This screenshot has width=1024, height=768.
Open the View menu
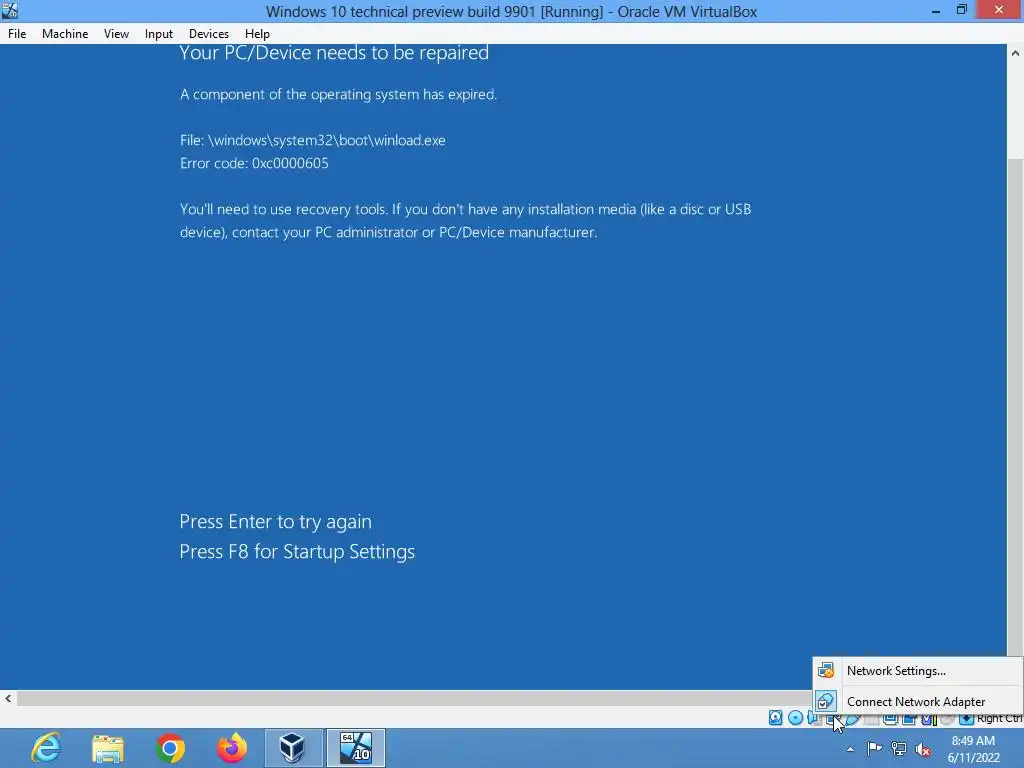pyautogui.click(x=116, y=34)
